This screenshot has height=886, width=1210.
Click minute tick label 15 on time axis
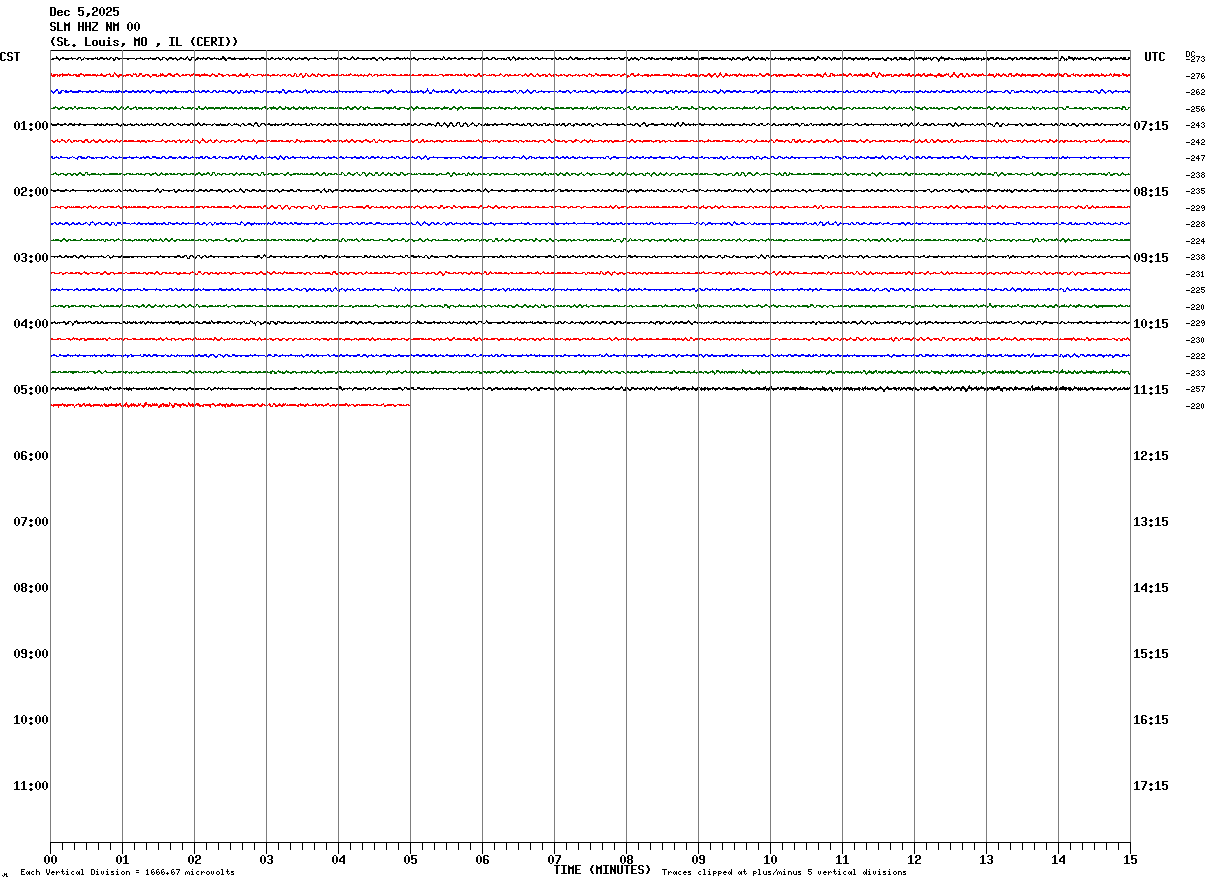(x=1130, y=860)
